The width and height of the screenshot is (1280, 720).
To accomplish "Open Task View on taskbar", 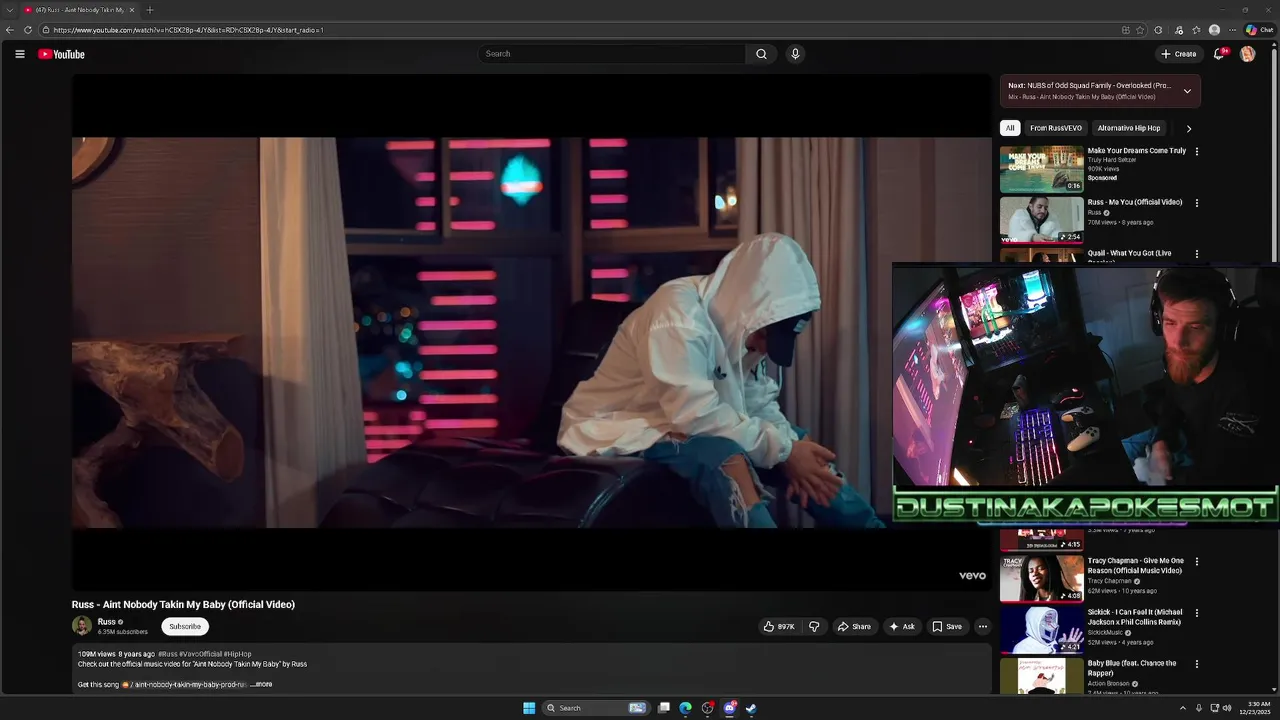I will [x=663, y=708].
